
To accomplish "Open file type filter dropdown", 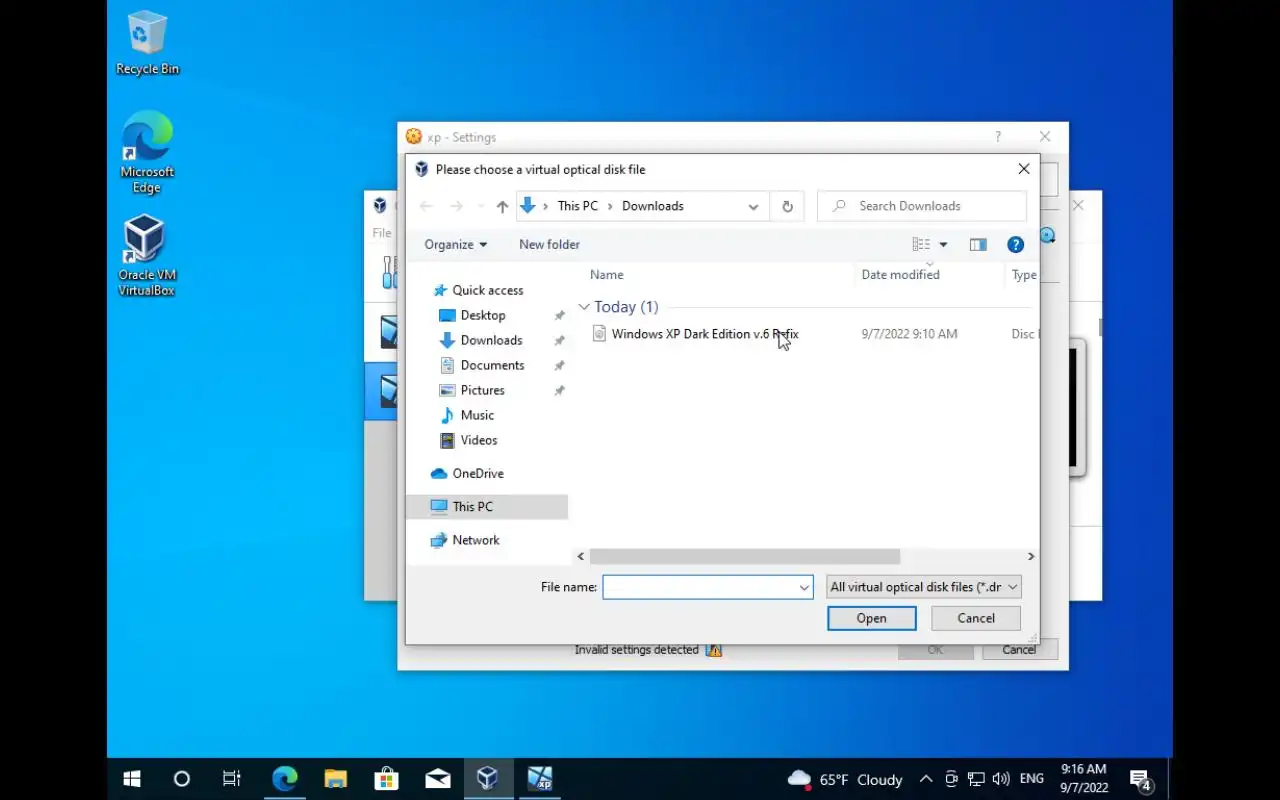I will click(924, 587).
